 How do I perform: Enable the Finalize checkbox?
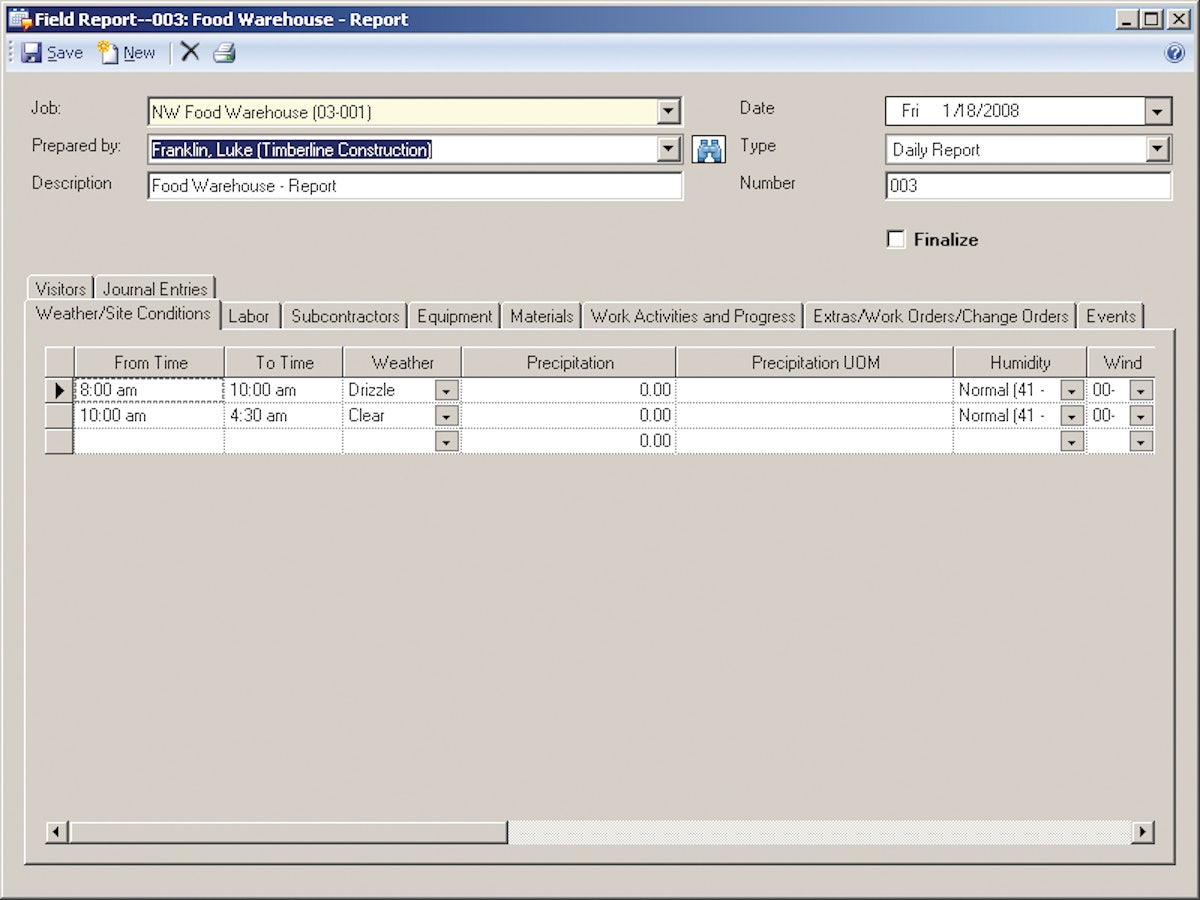coord(895,239)
